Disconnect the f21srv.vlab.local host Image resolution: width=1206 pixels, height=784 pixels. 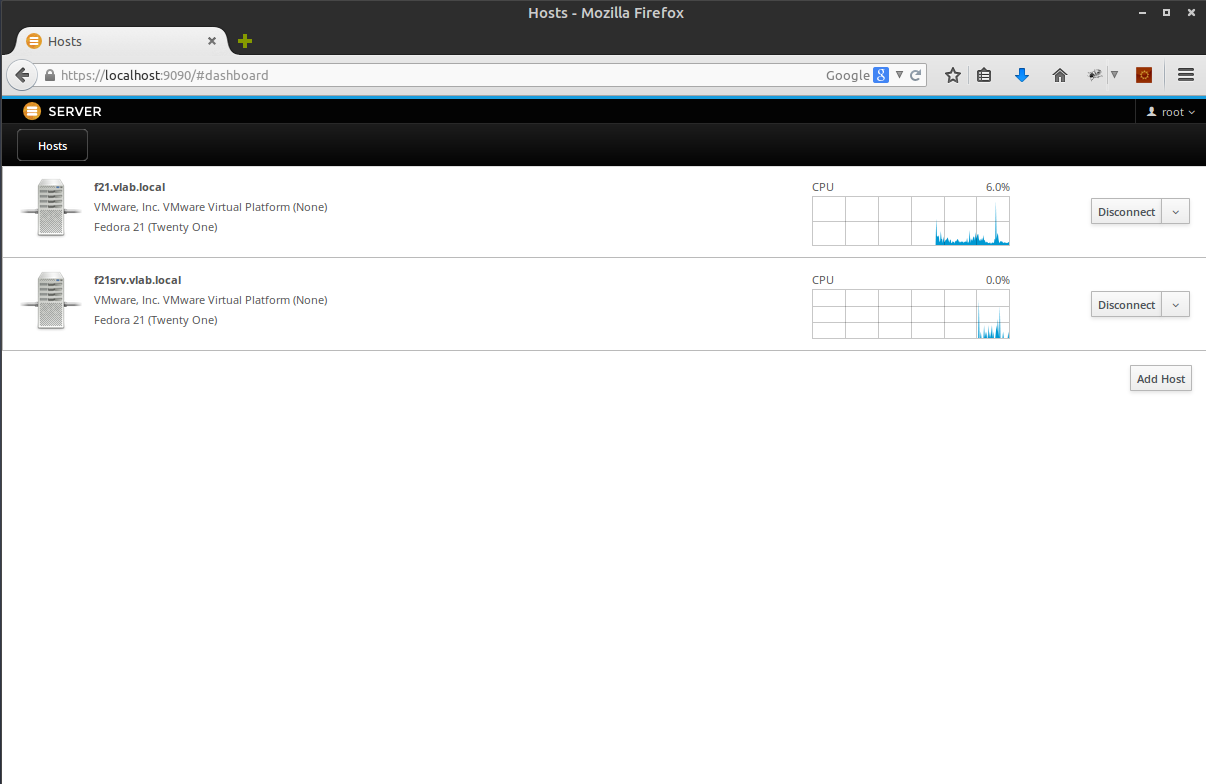click(1126, 305)
